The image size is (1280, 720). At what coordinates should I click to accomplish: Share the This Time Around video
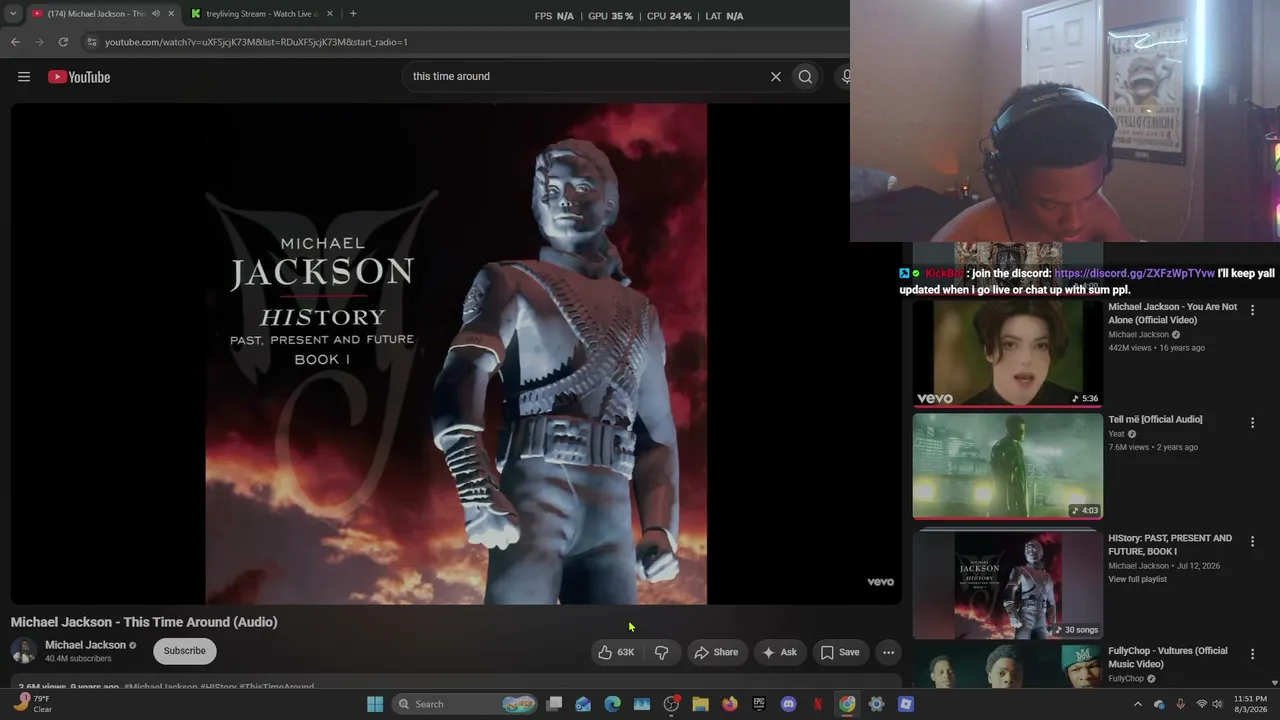pyautogui.click(x=716, y=652)
